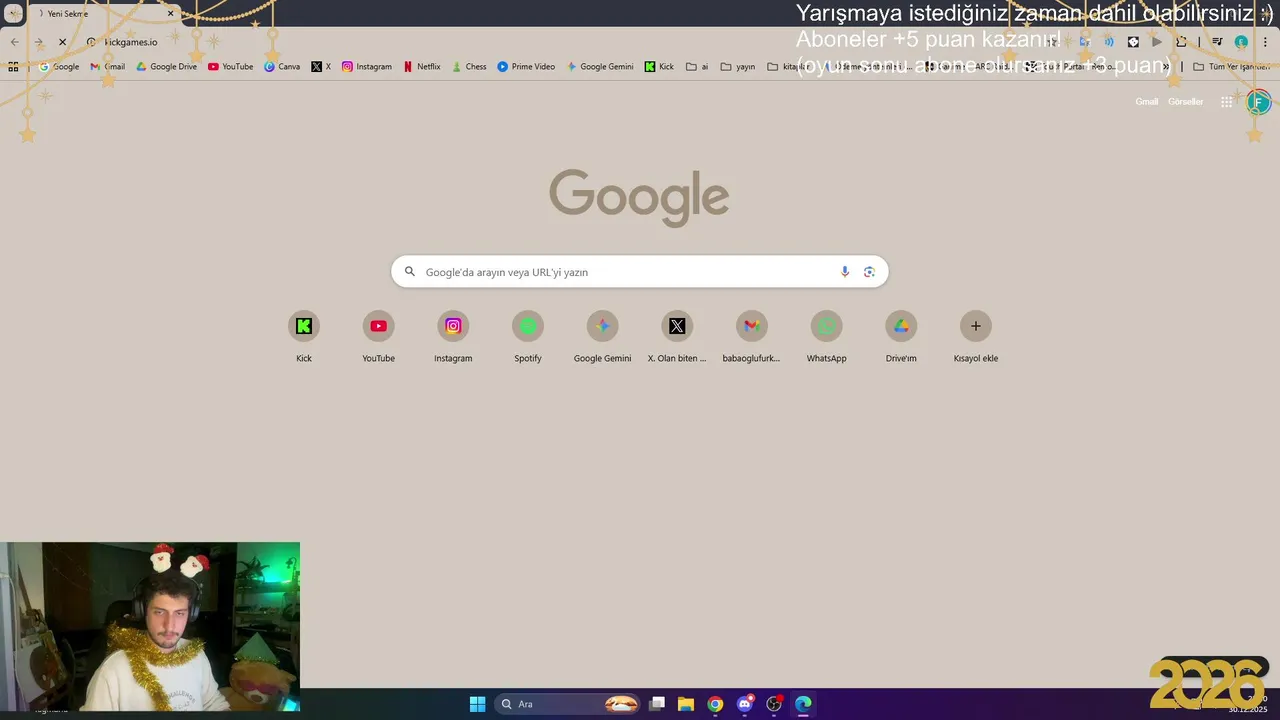Open the Prime Video bookmark
Viewport: 1280px width, 720px height.
point(526,67)
